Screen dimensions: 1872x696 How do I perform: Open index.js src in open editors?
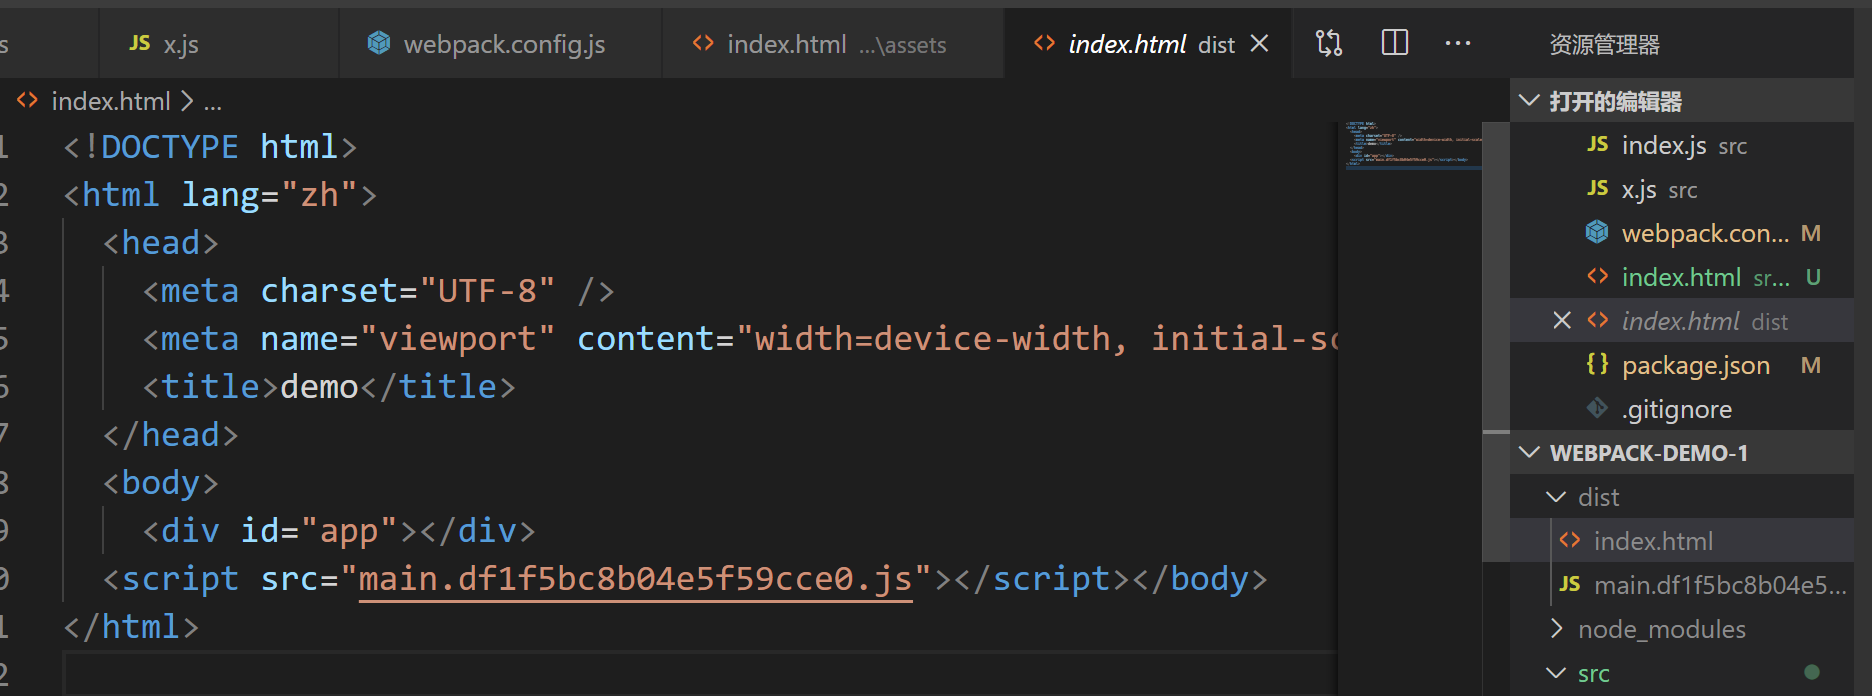pyautogui.click(x=1664, y=146)
